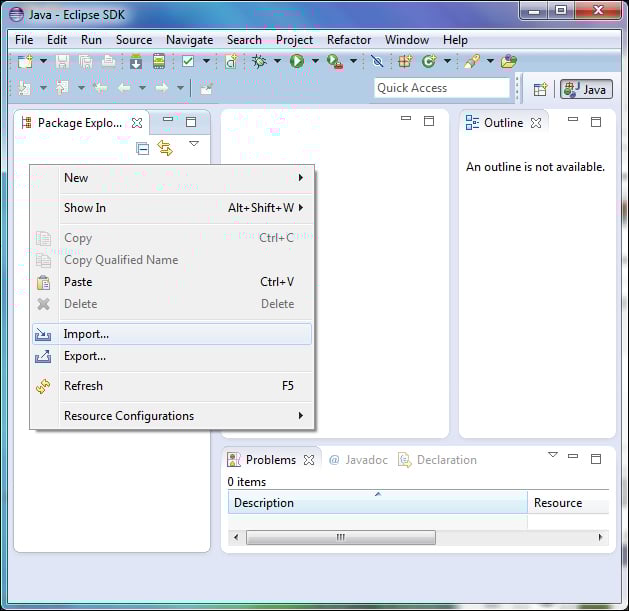
Task: Click the Problems horizontal scrollbar thumb
Action: coord(341,537)
